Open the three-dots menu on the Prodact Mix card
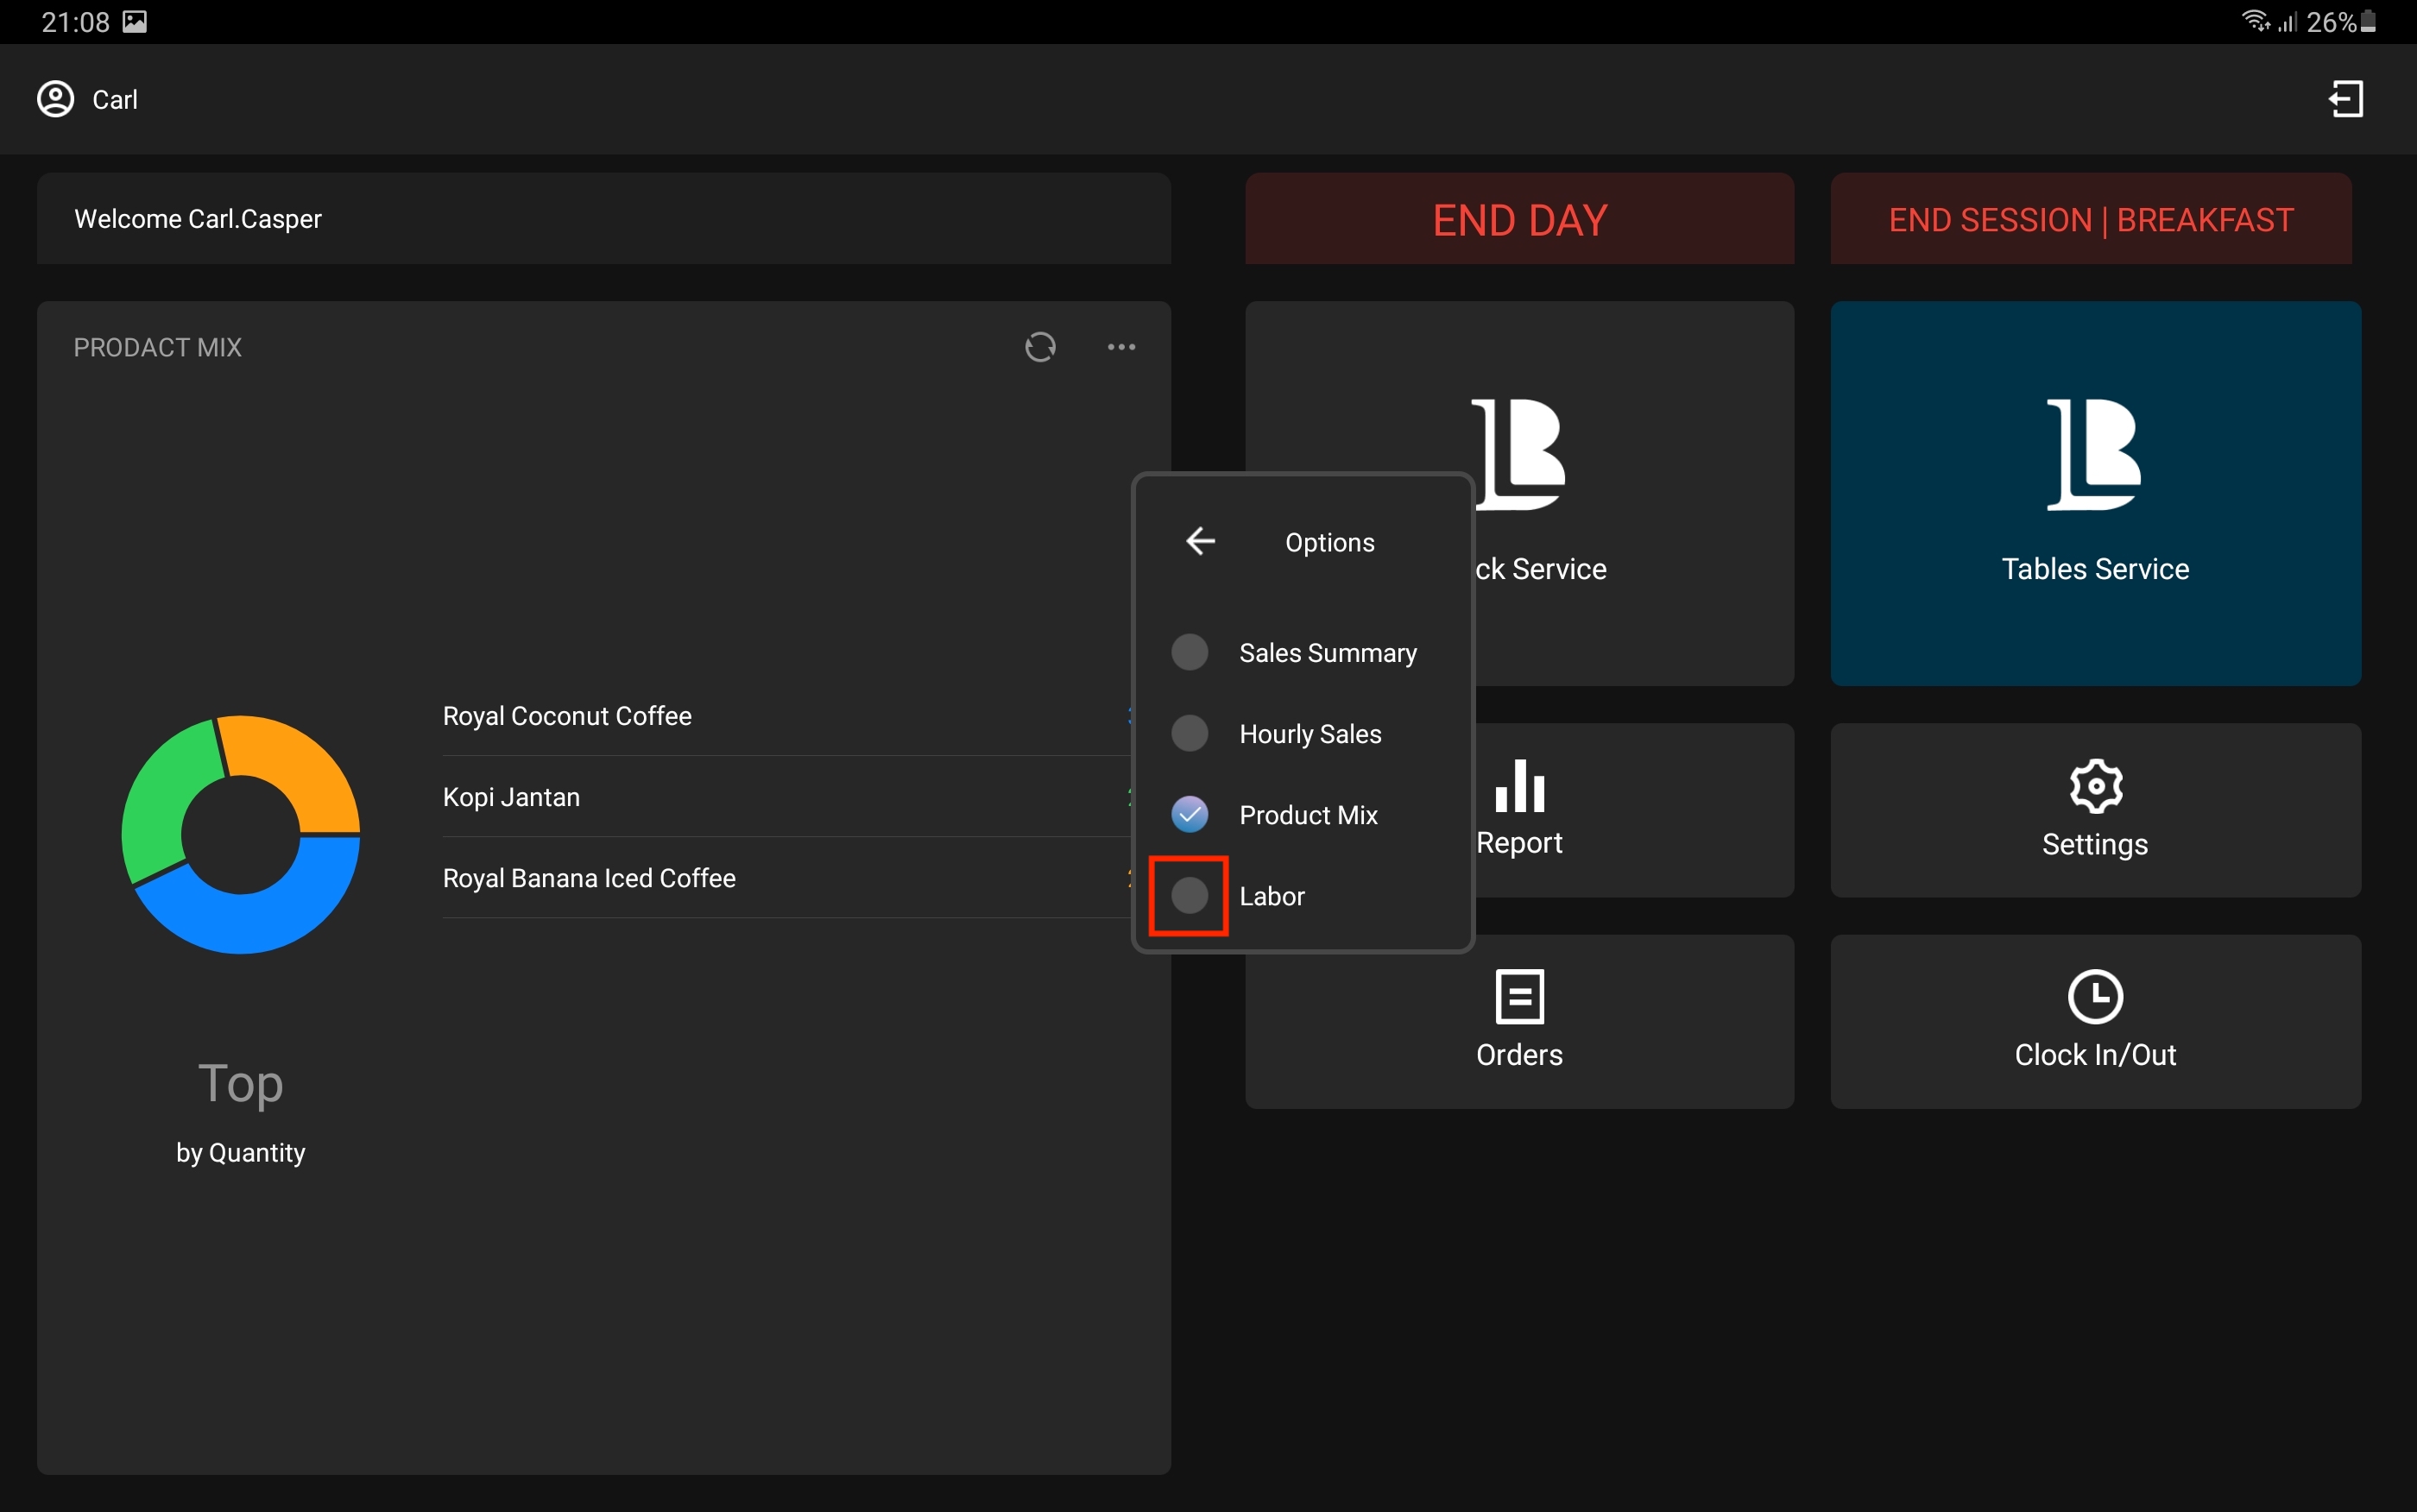The image size is (2417, 1512). (x=1121, y=347)
